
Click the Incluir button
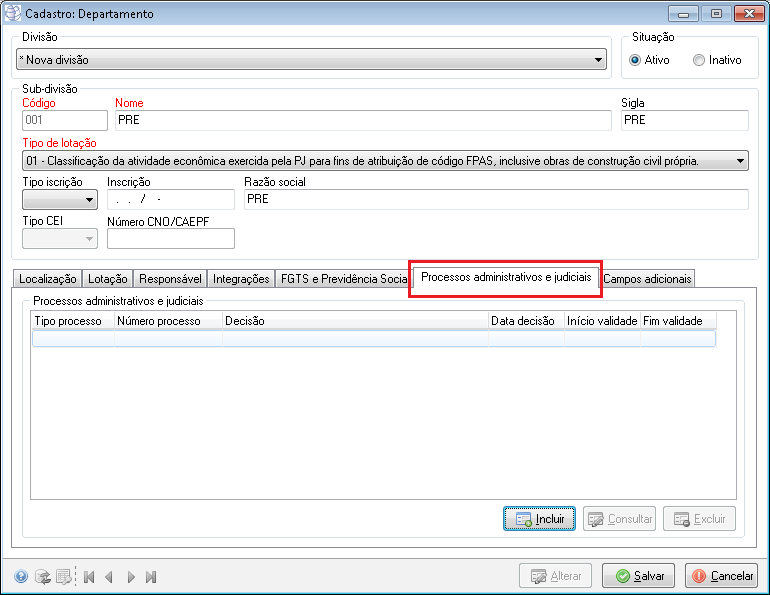click(x=540, y=519)
